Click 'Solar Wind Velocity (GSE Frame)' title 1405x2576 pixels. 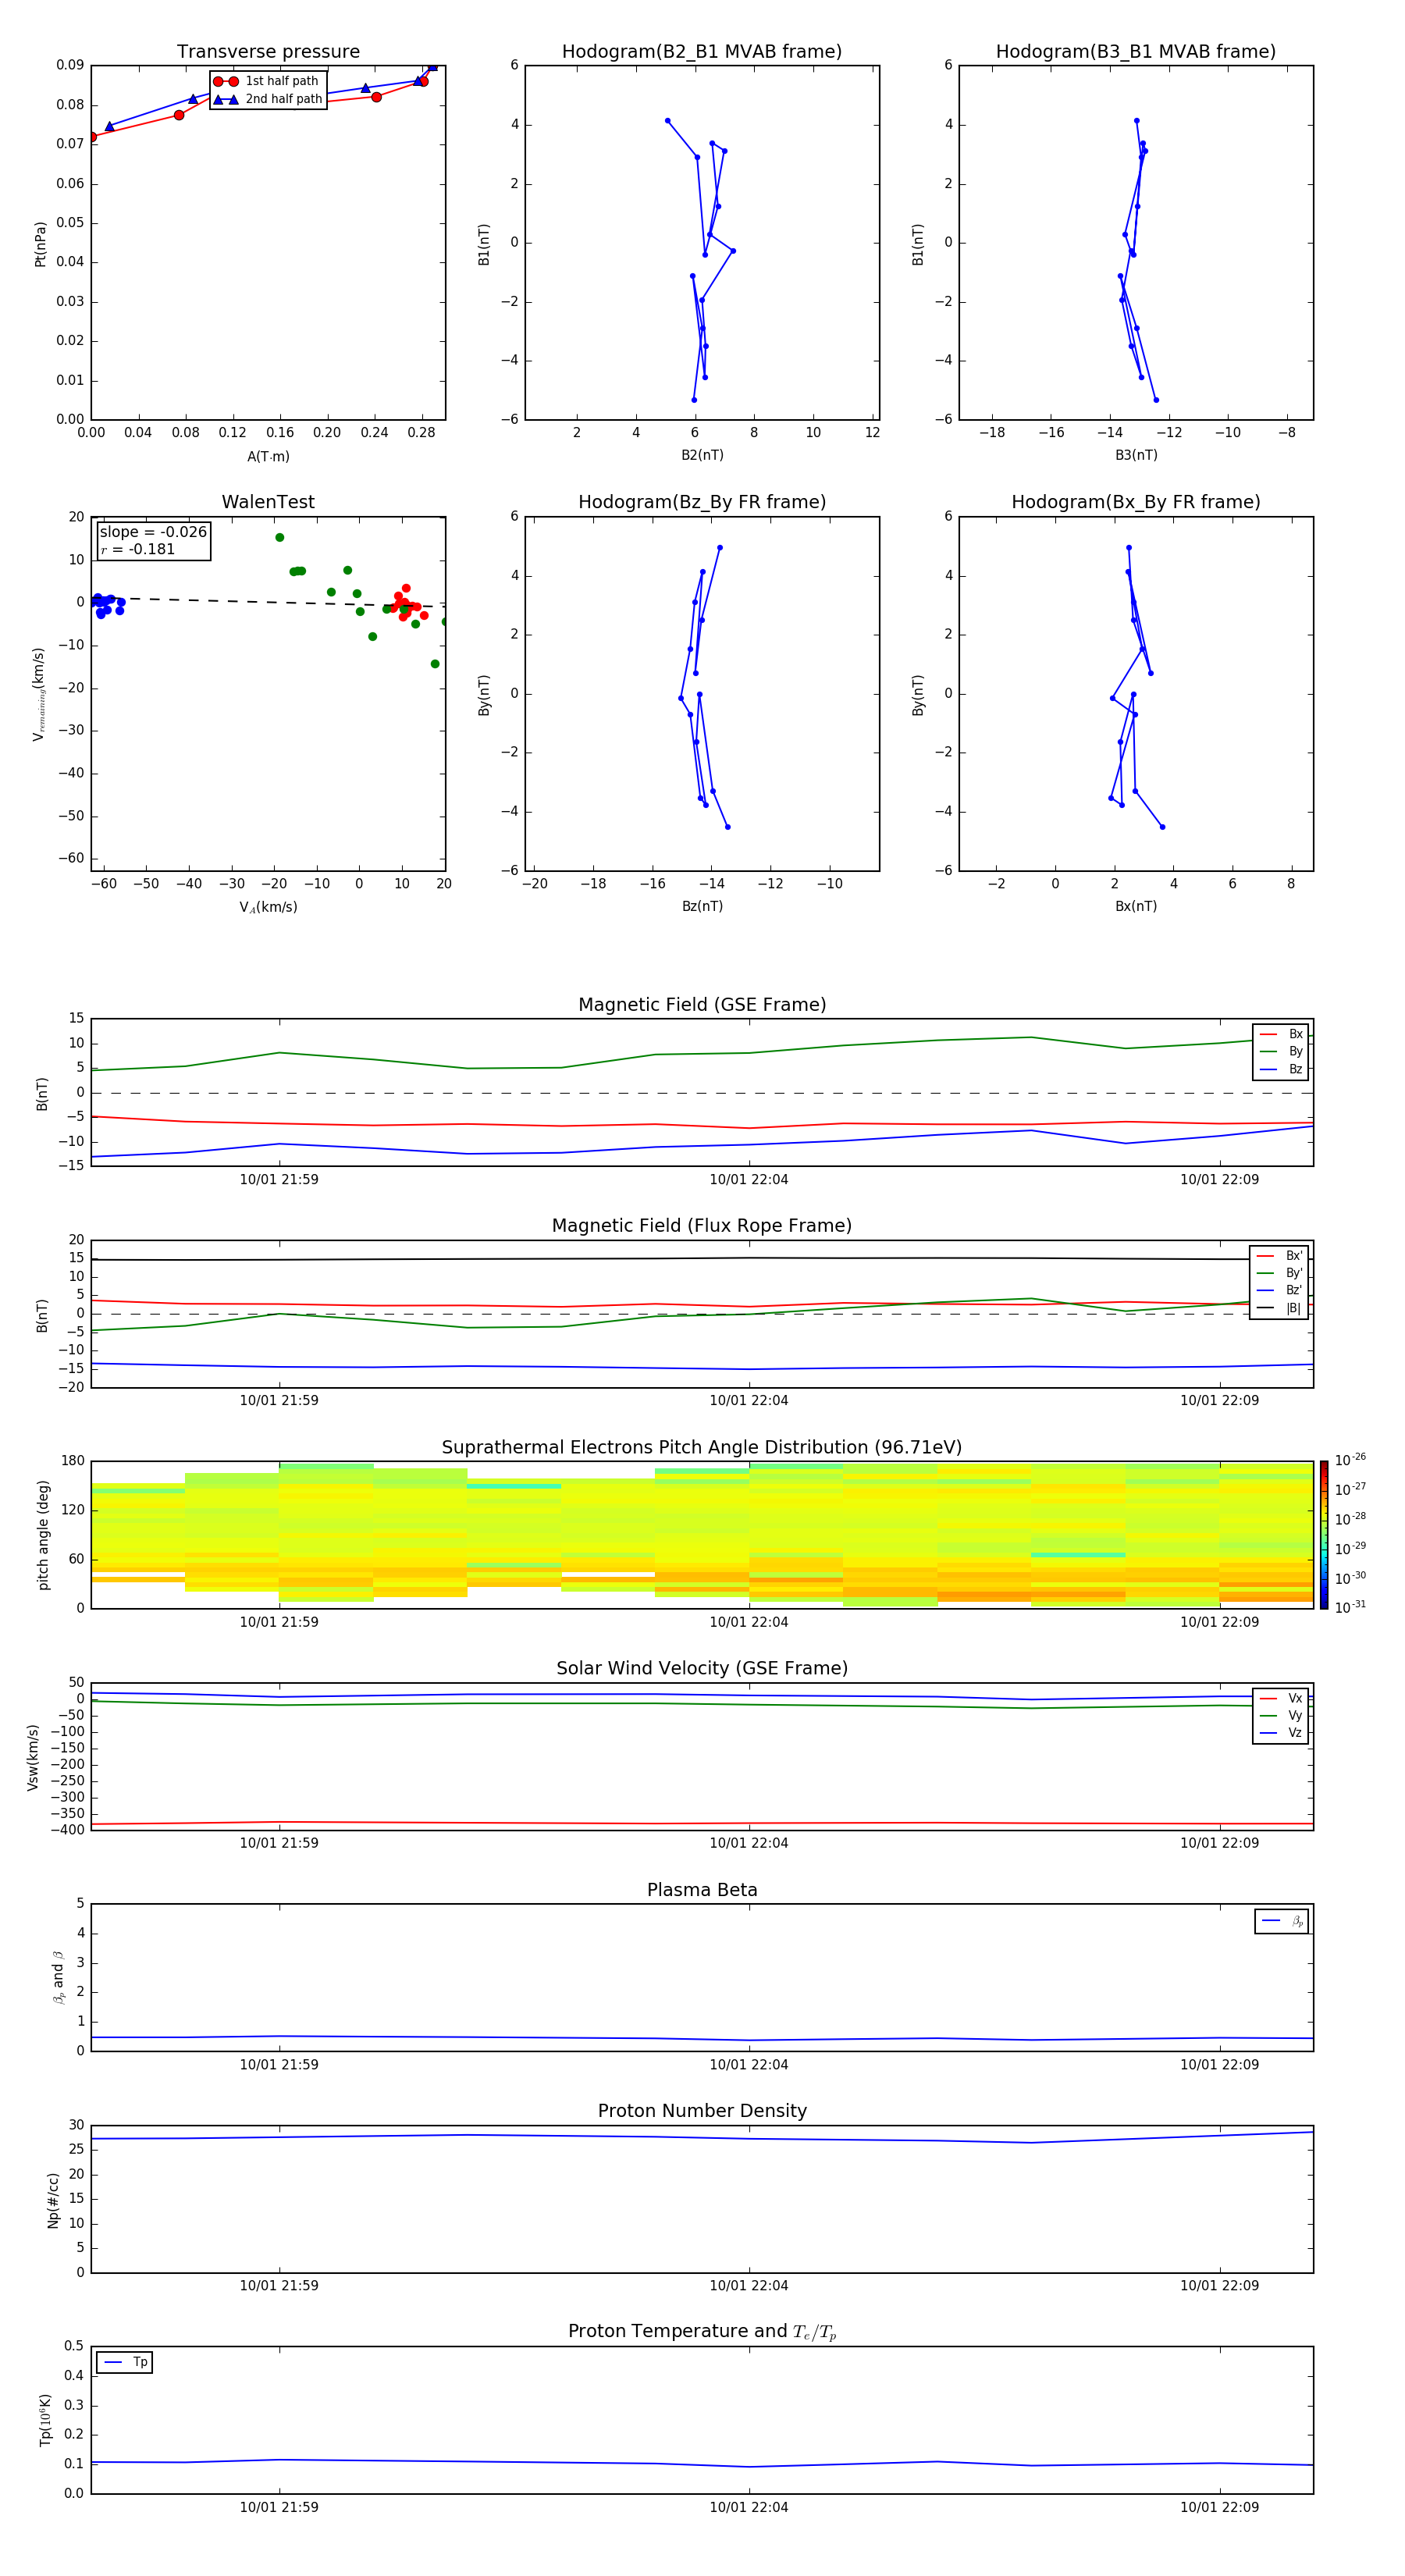(x=702, y=1669)
